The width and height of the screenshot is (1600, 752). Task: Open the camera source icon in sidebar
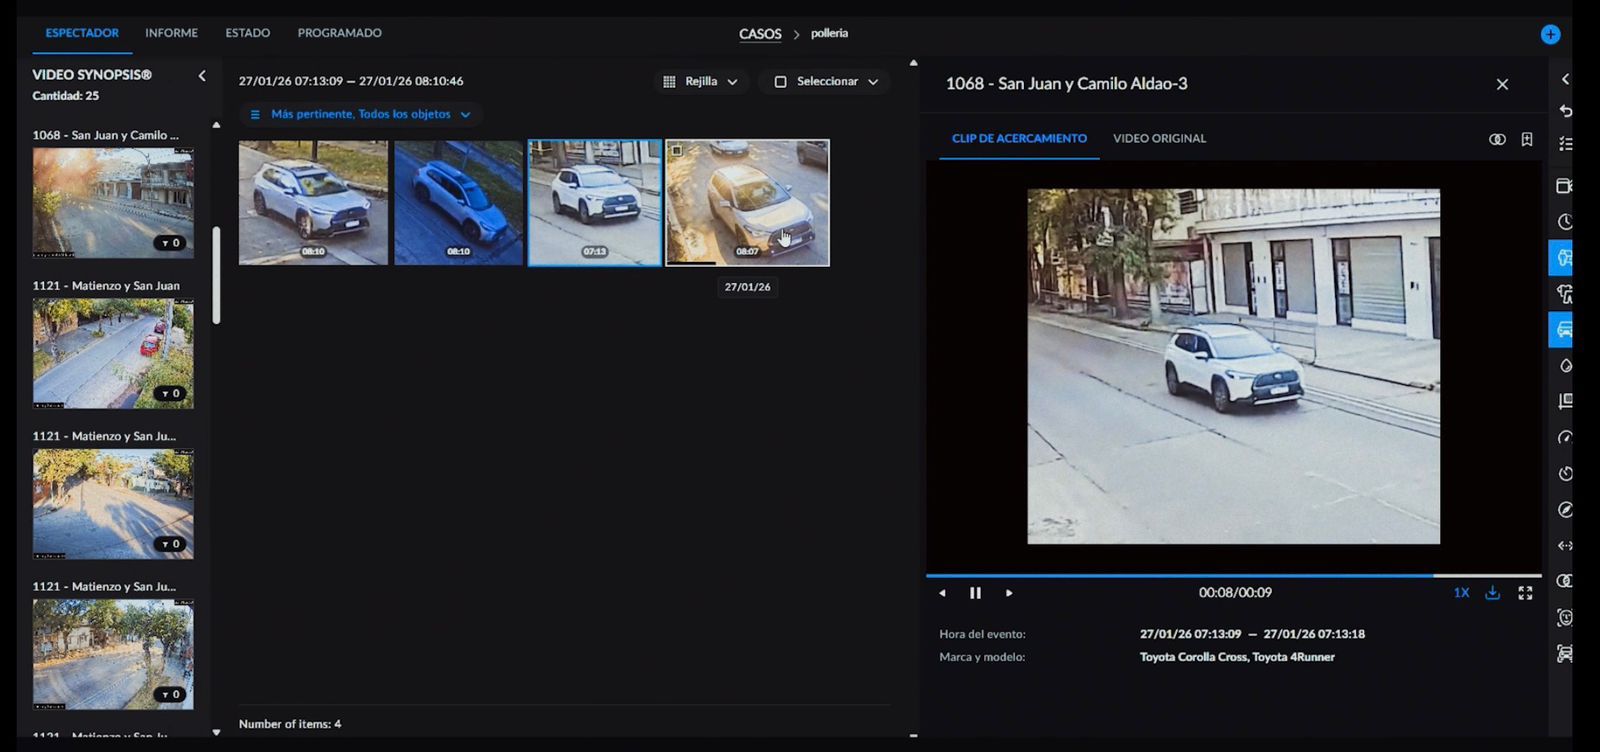(x=1565, y=186)
